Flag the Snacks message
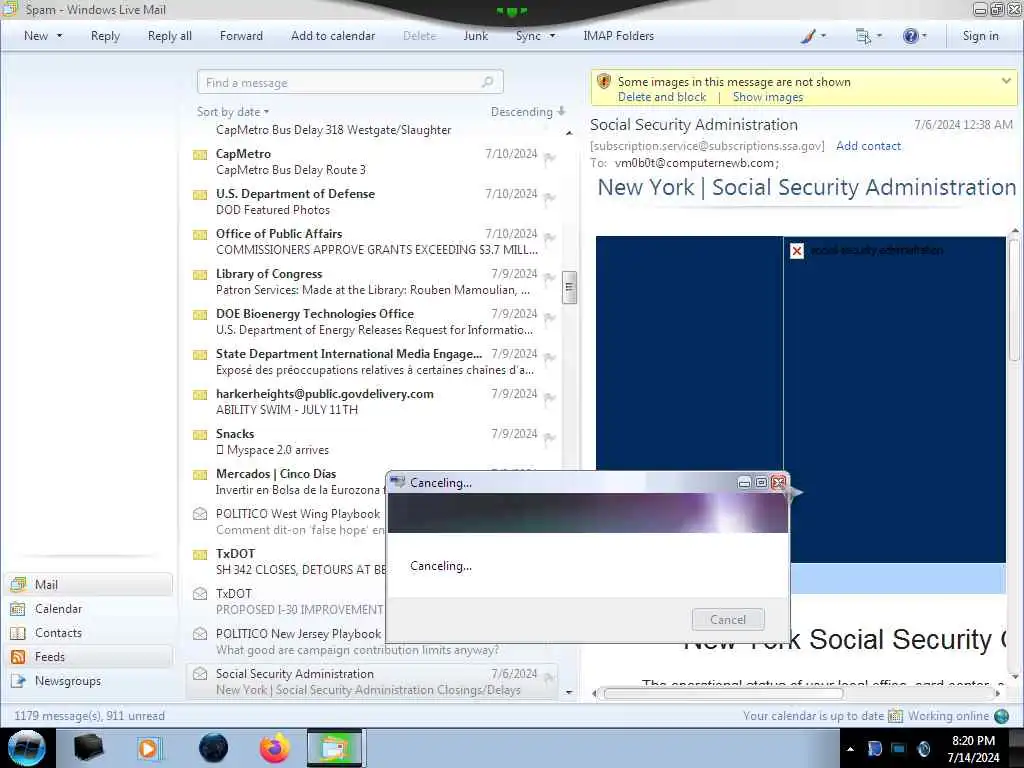This screenshot has width=1024, height=768. [x=550, y=438]
